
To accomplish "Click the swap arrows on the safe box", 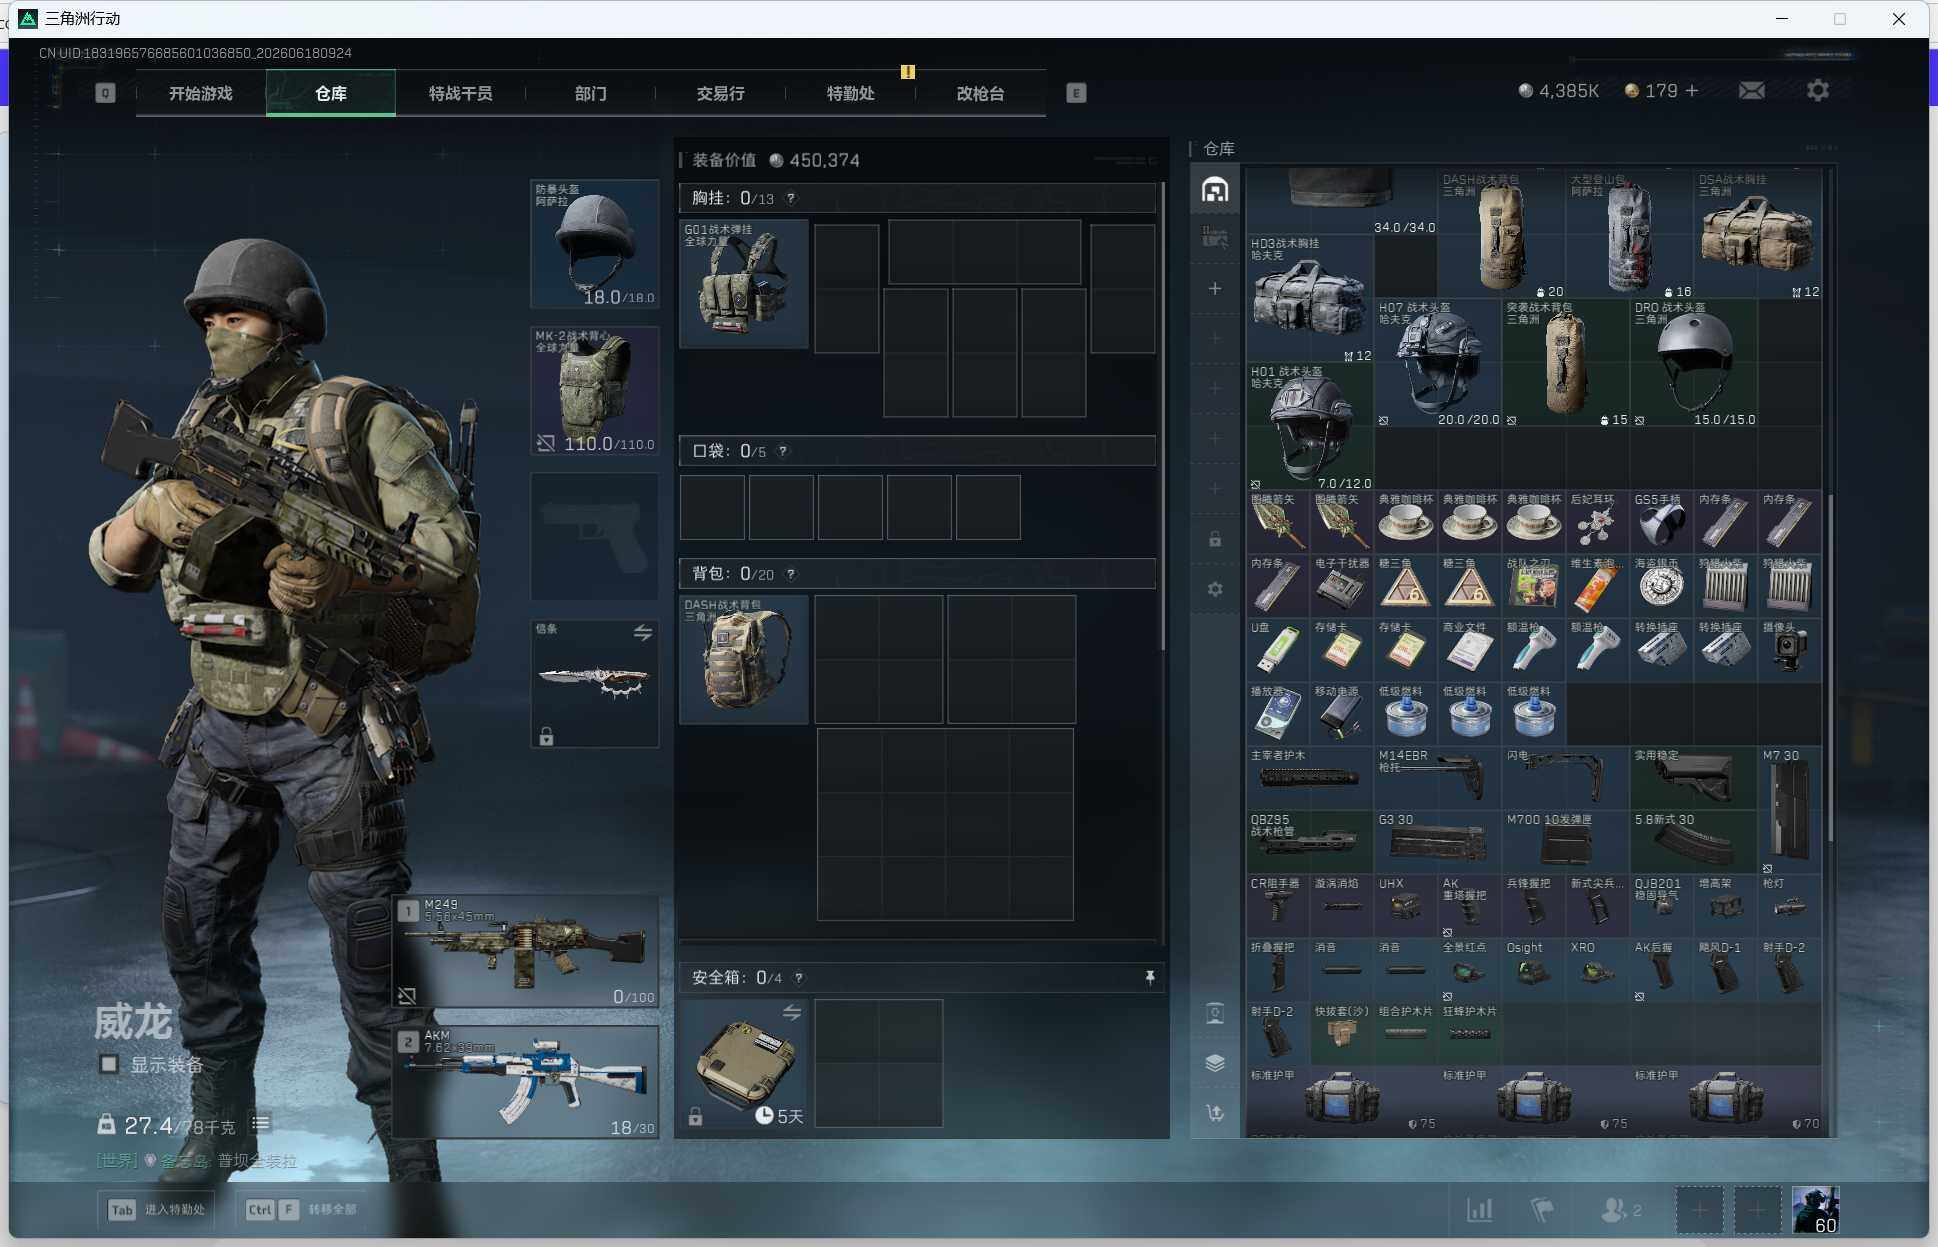I will click(792, 1012).
